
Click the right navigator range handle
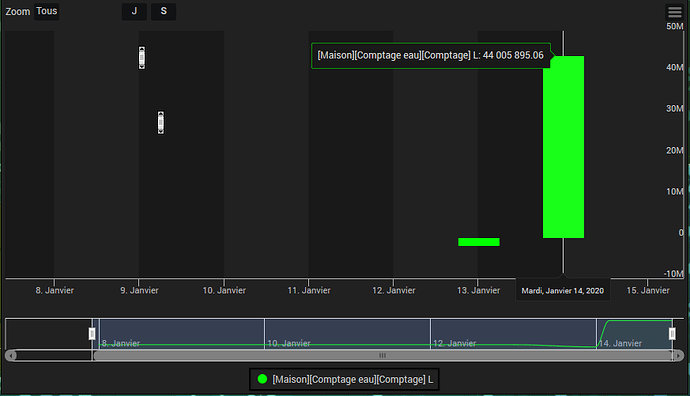tap(672, 334)
